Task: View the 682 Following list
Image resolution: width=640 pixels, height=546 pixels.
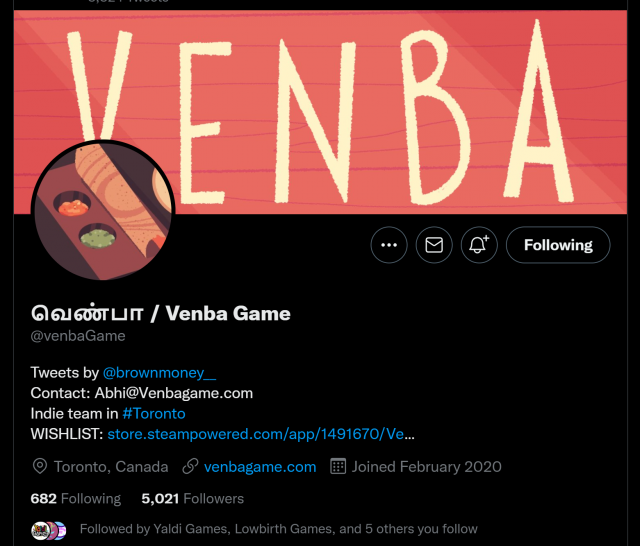Action: pyautogui.click(x=76, y=498)
